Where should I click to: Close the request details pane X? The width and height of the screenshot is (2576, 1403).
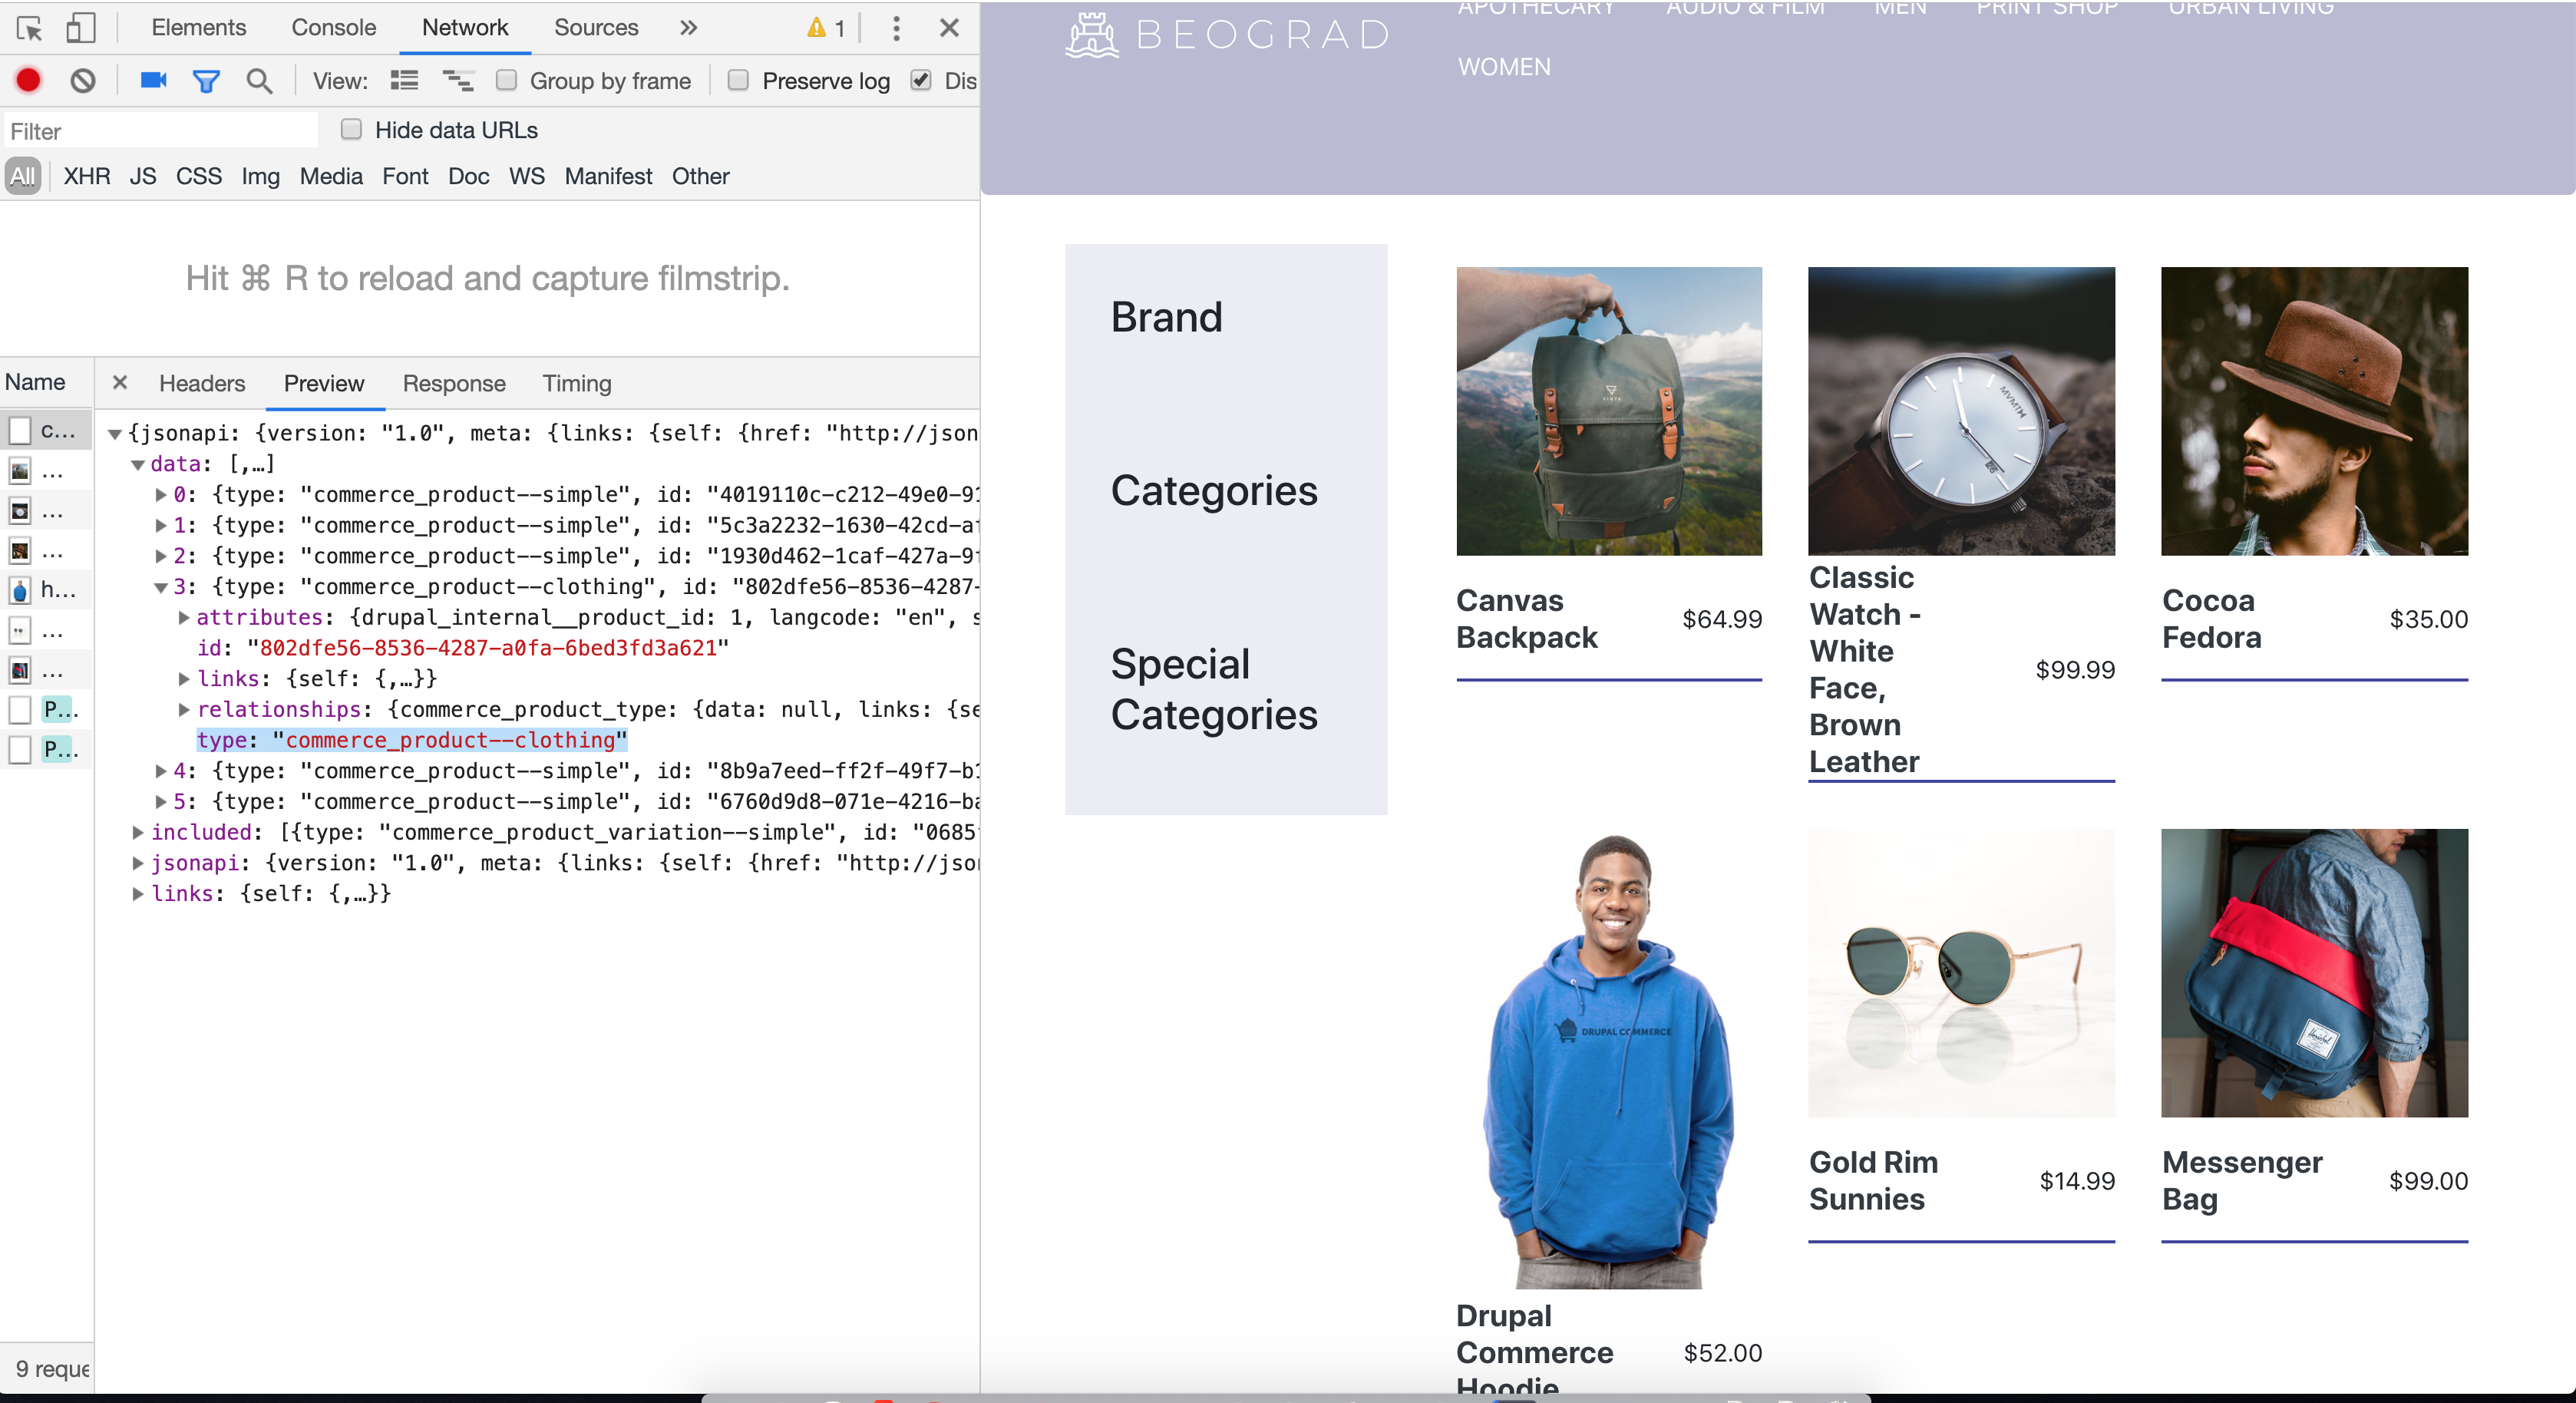pos(120,382)
